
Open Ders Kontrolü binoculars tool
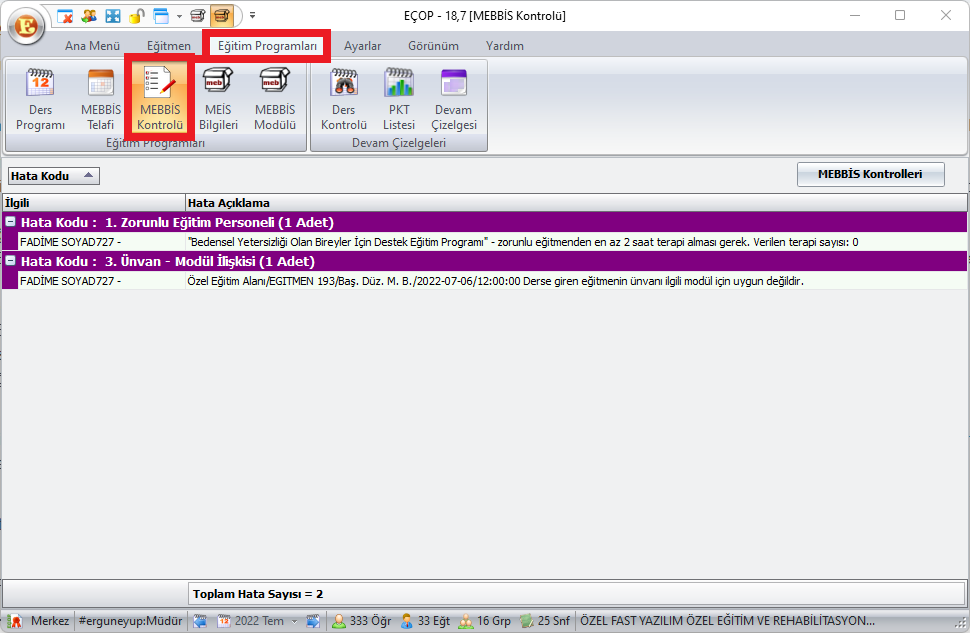344,99
